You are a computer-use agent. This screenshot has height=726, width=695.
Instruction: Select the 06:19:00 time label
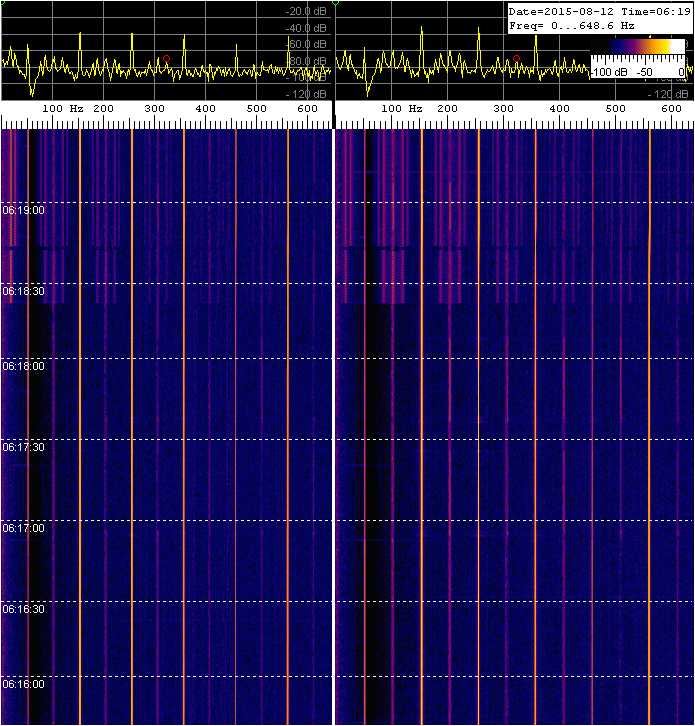[x=24, y=210]
